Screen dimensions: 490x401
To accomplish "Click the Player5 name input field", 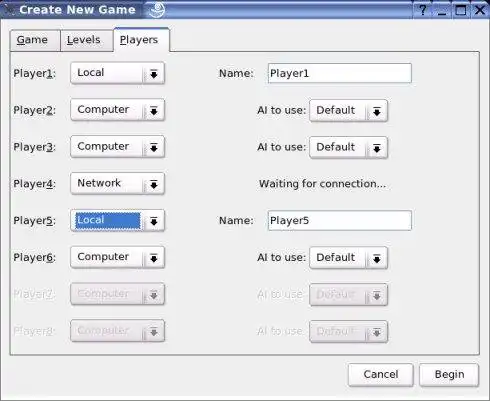I will 340,220.
